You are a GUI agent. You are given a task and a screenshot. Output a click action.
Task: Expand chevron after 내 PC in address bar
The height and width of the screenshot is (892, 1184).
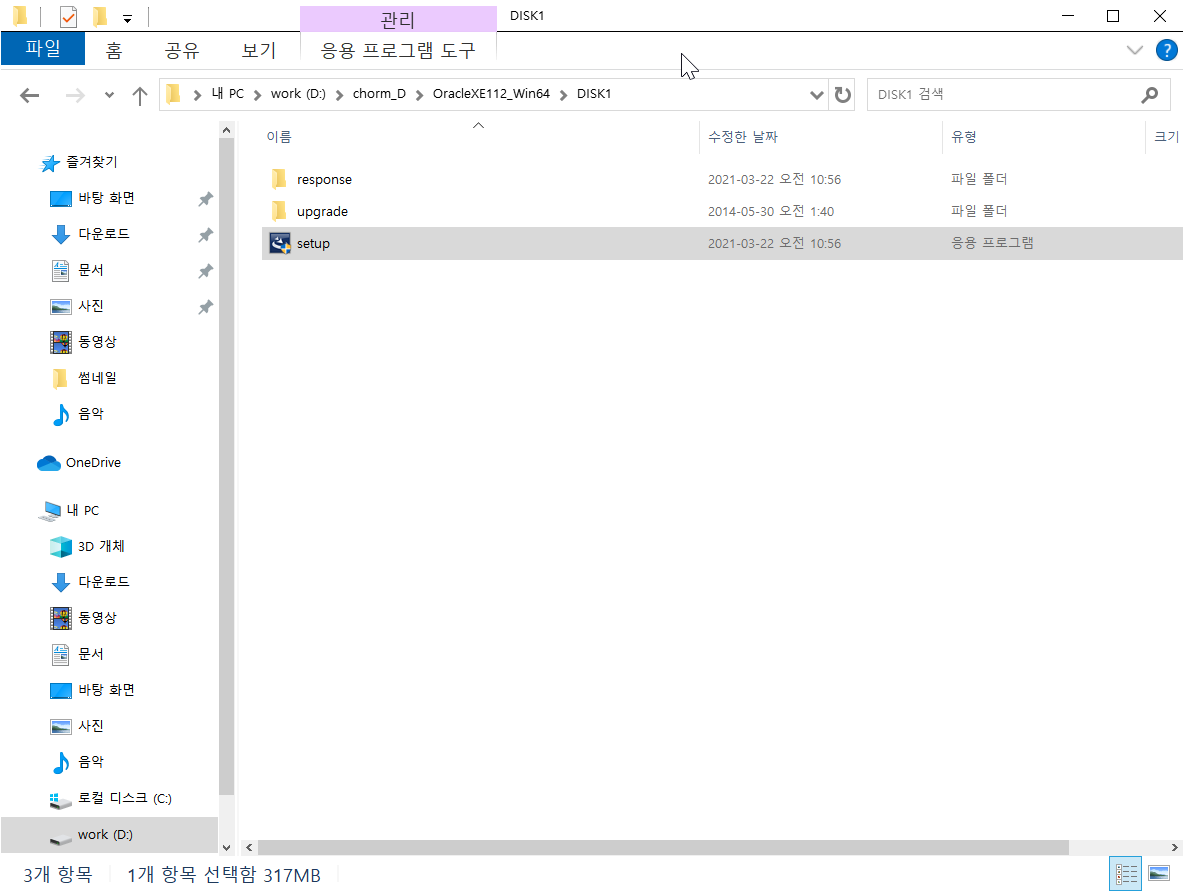(x=257, y=94)
